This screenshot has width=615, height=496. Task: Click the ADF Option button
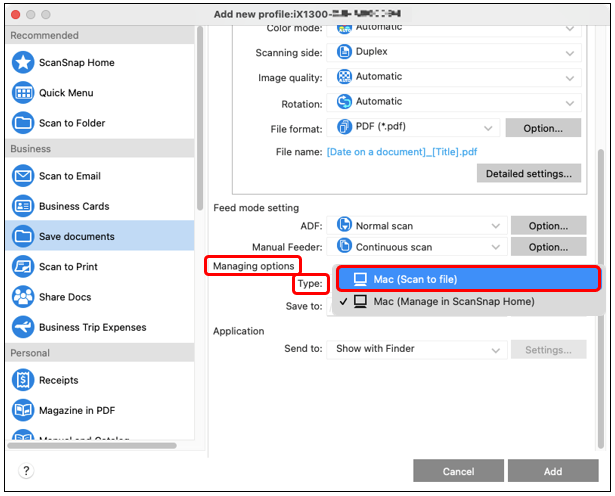pyautogui.click(x=548, y=225)
